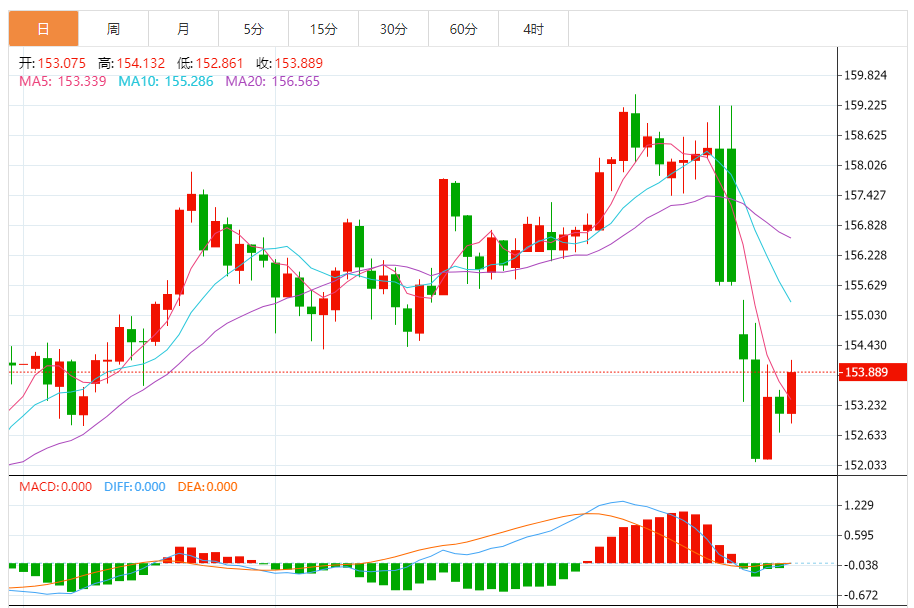Click the 159.824 price axis label
The width and height of the screenshot is (914, 608).
point(866,75)
